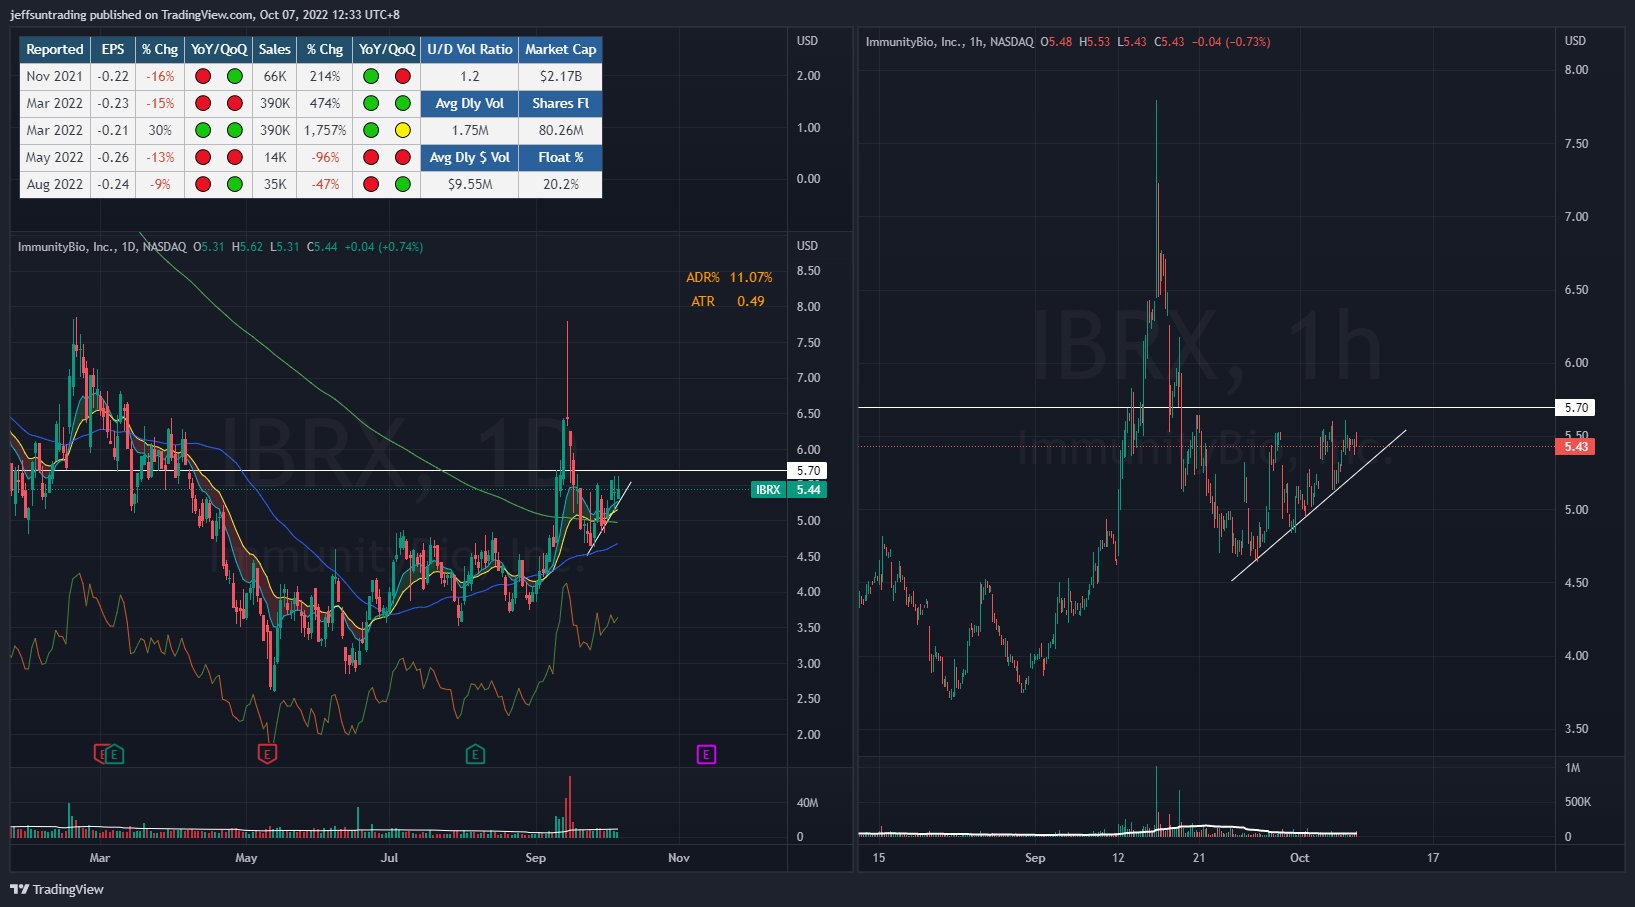The width and height of the screenshot is (1635, 907).
Task: Click the 'Reported' column header
Action: pos(55,49)
